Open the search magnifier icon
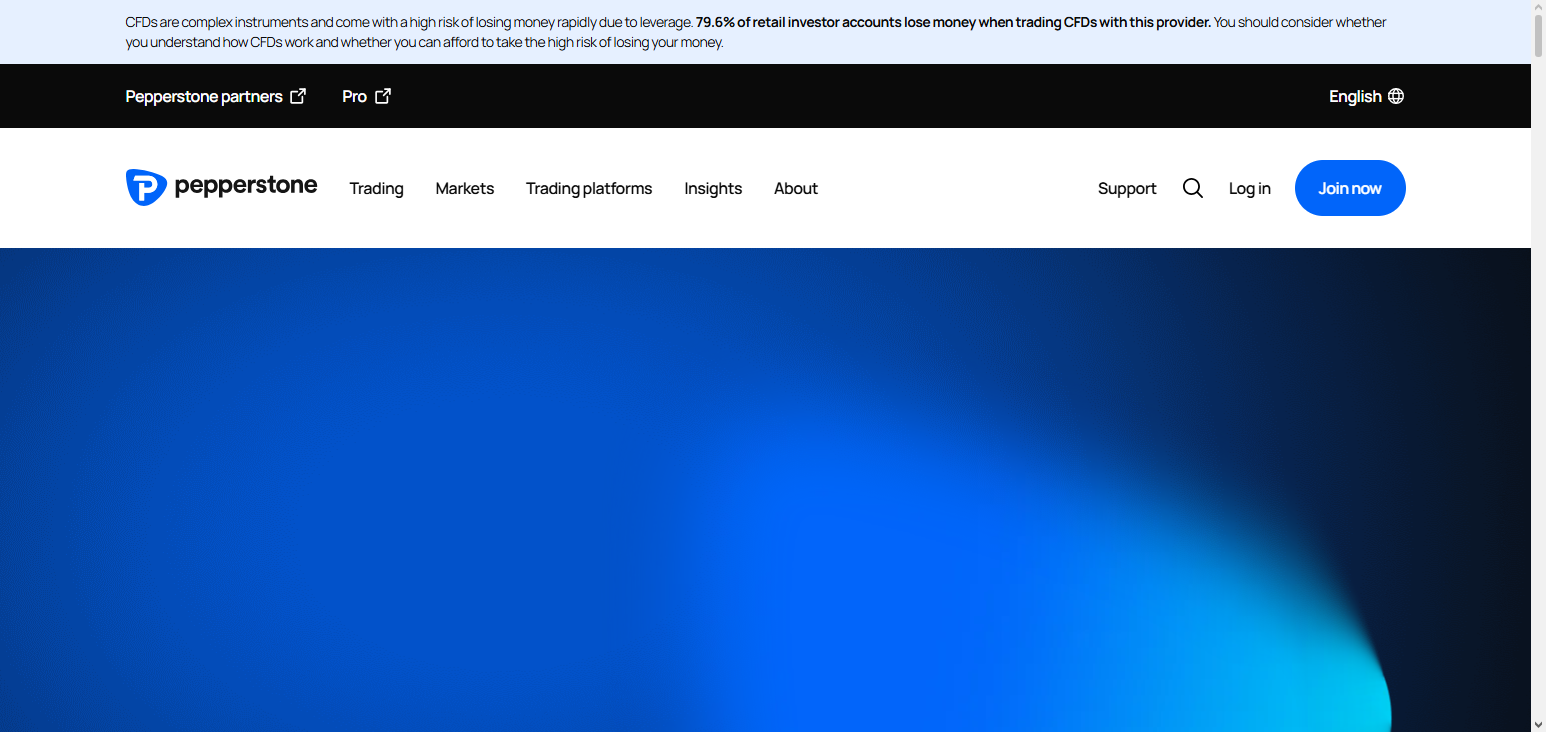 click(x=1193, y=188)
